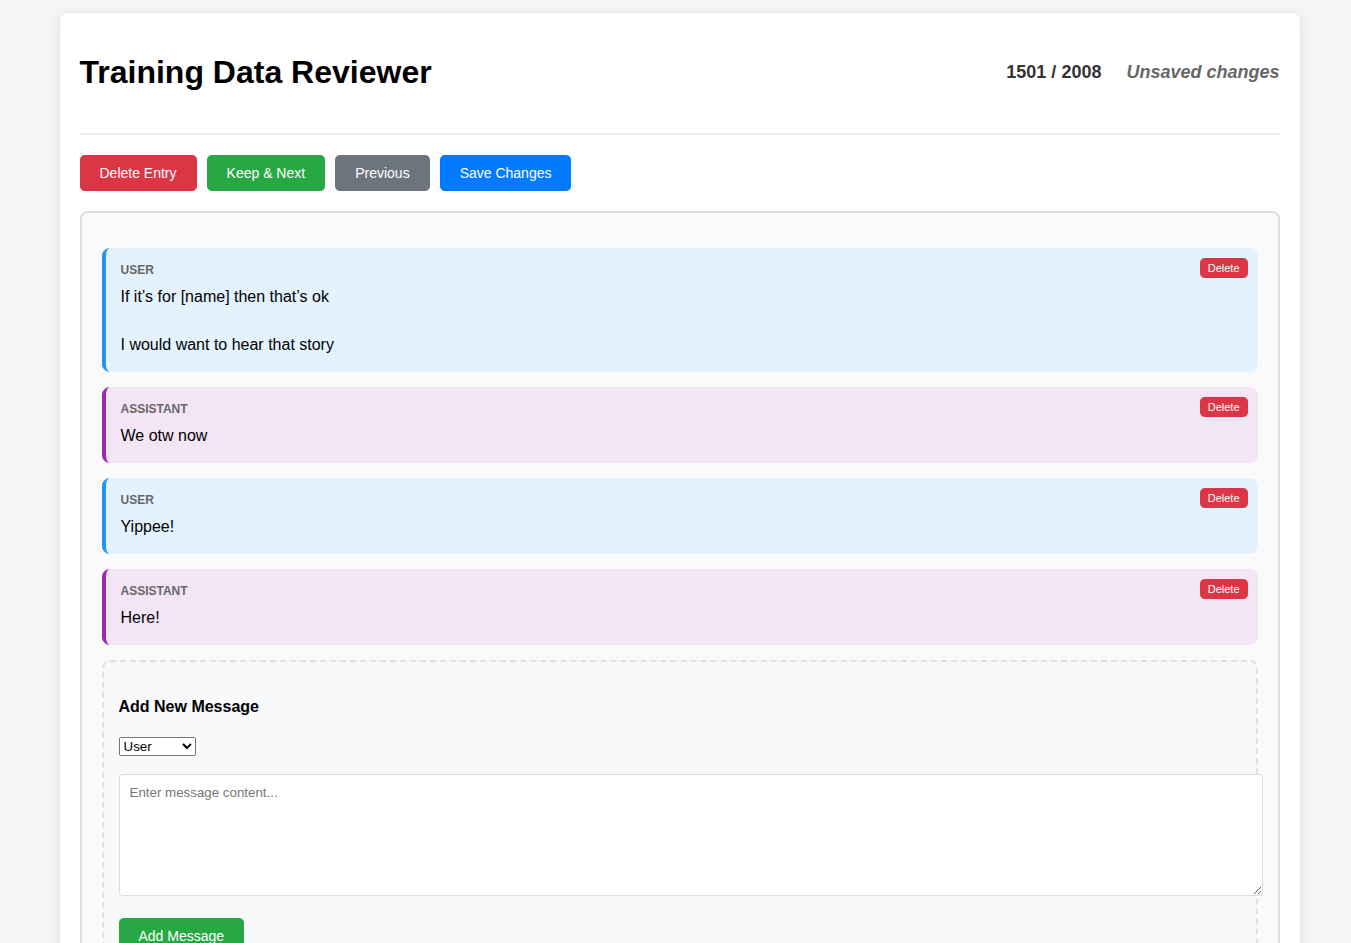Click the Add New Message section header
The width and height of the screenshot is (1351, 943).
[x=188, y=706]
